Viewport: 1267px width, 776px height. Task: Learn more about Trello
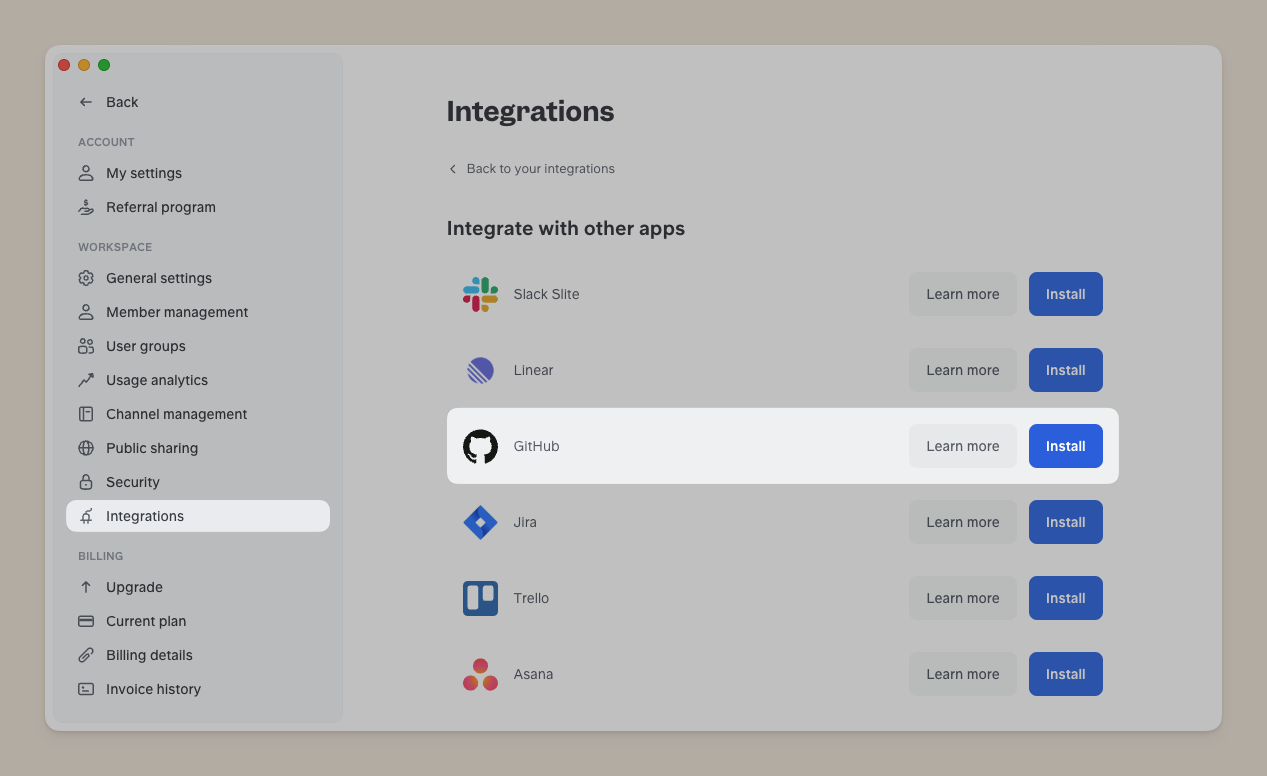pos(962,598)
